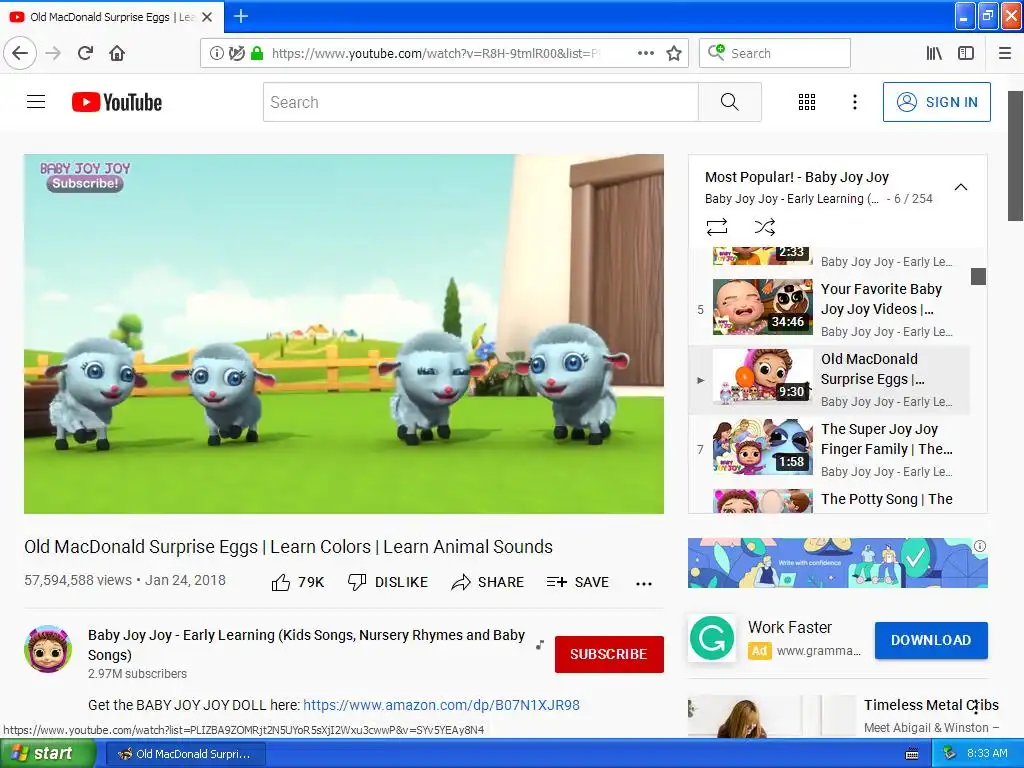Viewport: 1024px width, 768px height.
Task: Collapse the Most Popular playlist panel
Action: click(961, 187)
